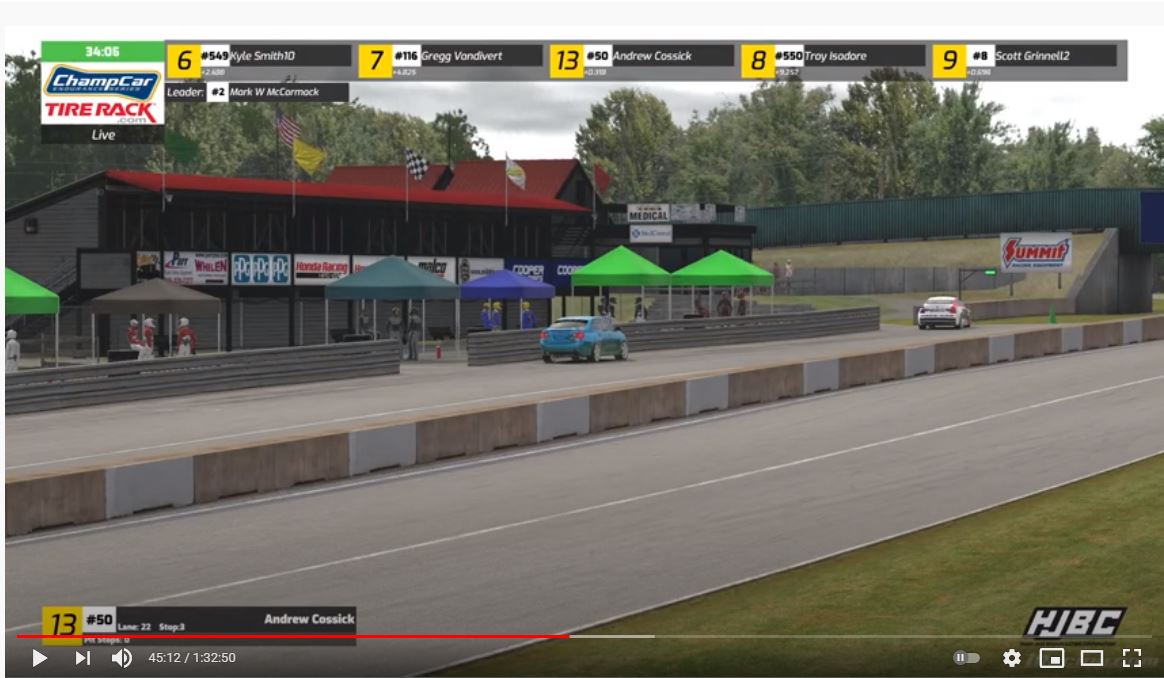
Task: Select the #549 Kyle Smith10 standings entry
Action: (258, 60)
